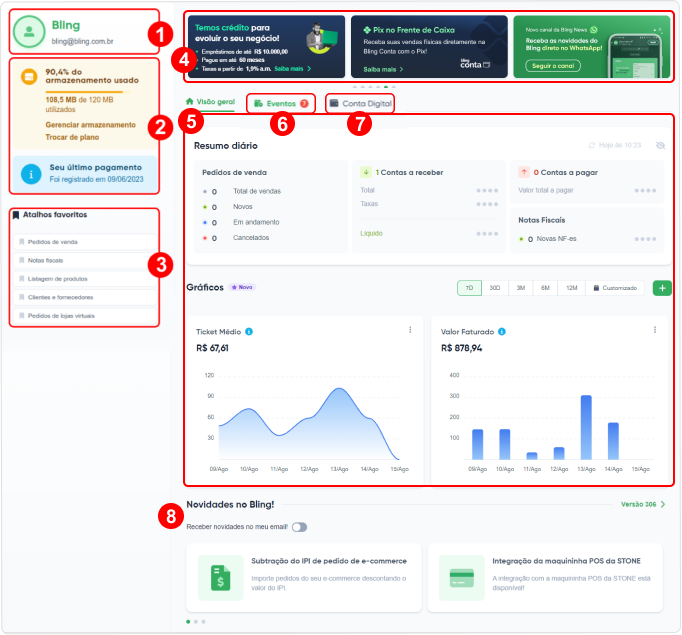The height and width of the screenshot is (635, 682).
Task: Click Trocar de plano link
Action: 72,137
